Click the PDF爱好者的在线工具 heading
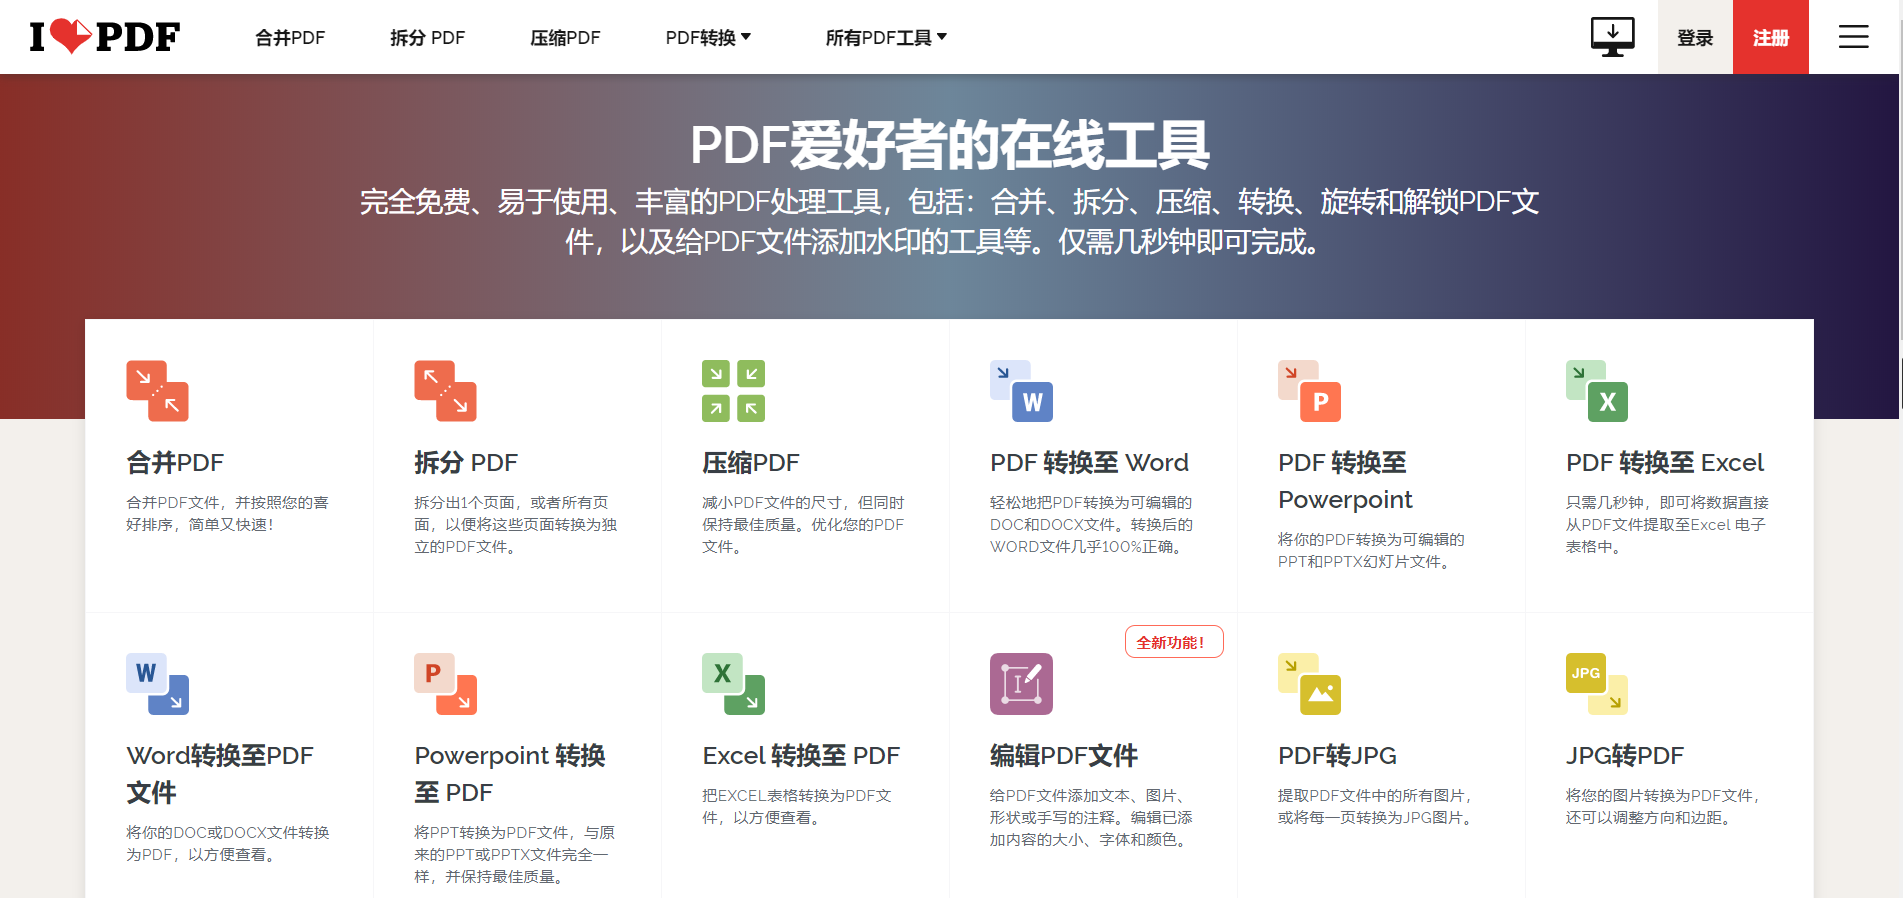This screenshot has width=1903, height=898. point(950,145)
